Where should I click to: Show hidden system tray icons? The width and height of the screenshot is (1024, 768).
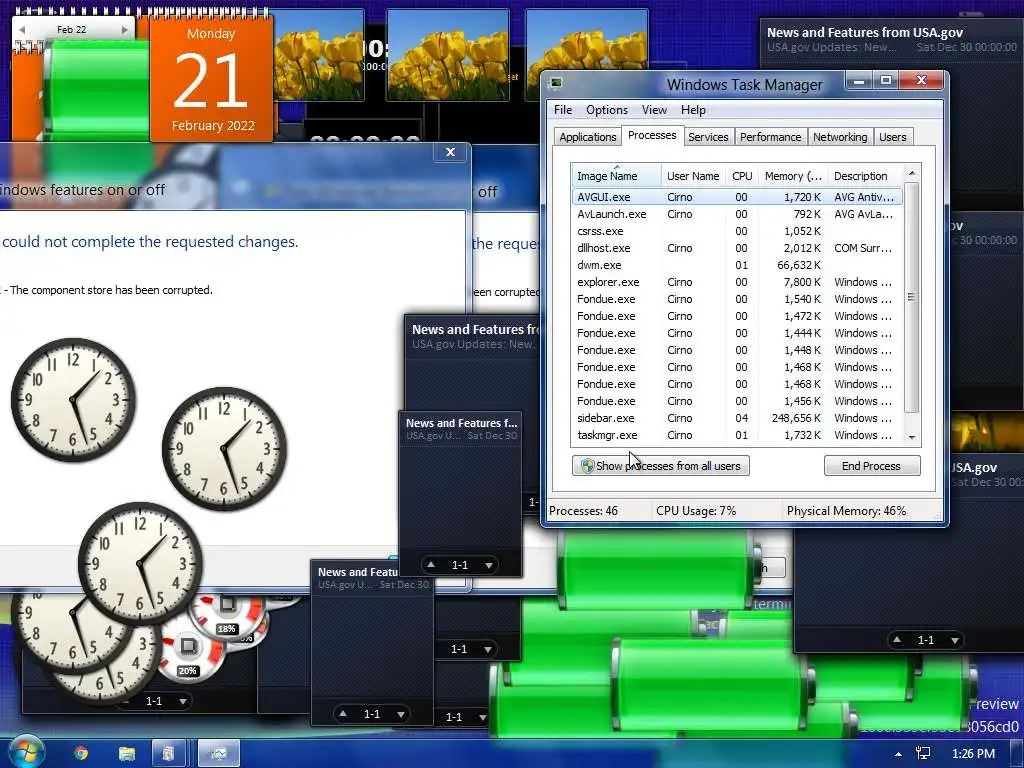(x=899, y=754)
